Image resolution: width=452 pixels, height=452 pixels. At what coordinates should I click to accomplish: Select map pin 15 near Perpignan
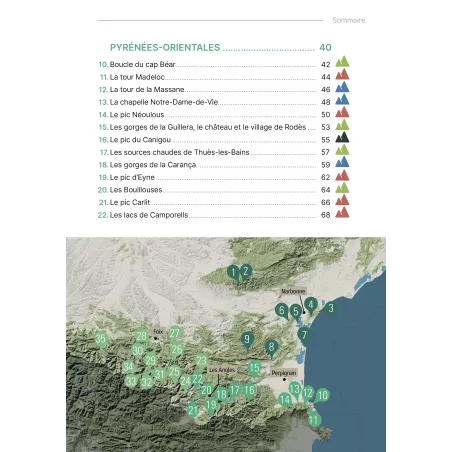(254, 369)
